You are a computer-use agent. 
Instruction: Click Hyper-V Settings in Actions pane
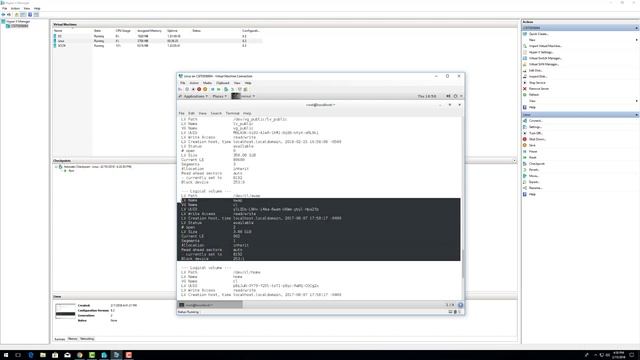coord(540,52)
